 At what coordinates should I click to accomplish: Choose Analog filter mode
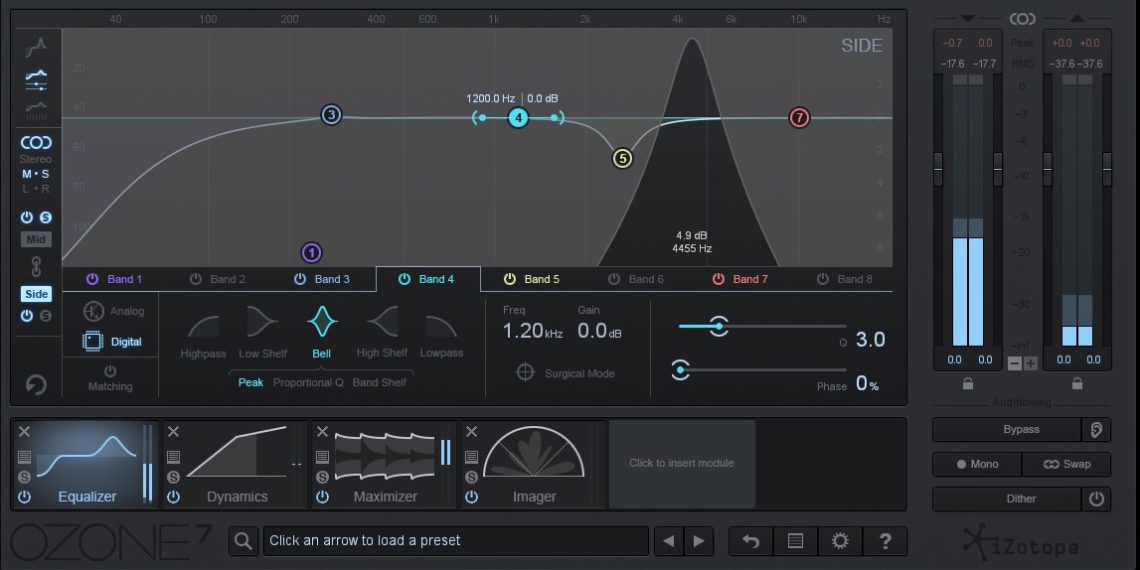113,311
